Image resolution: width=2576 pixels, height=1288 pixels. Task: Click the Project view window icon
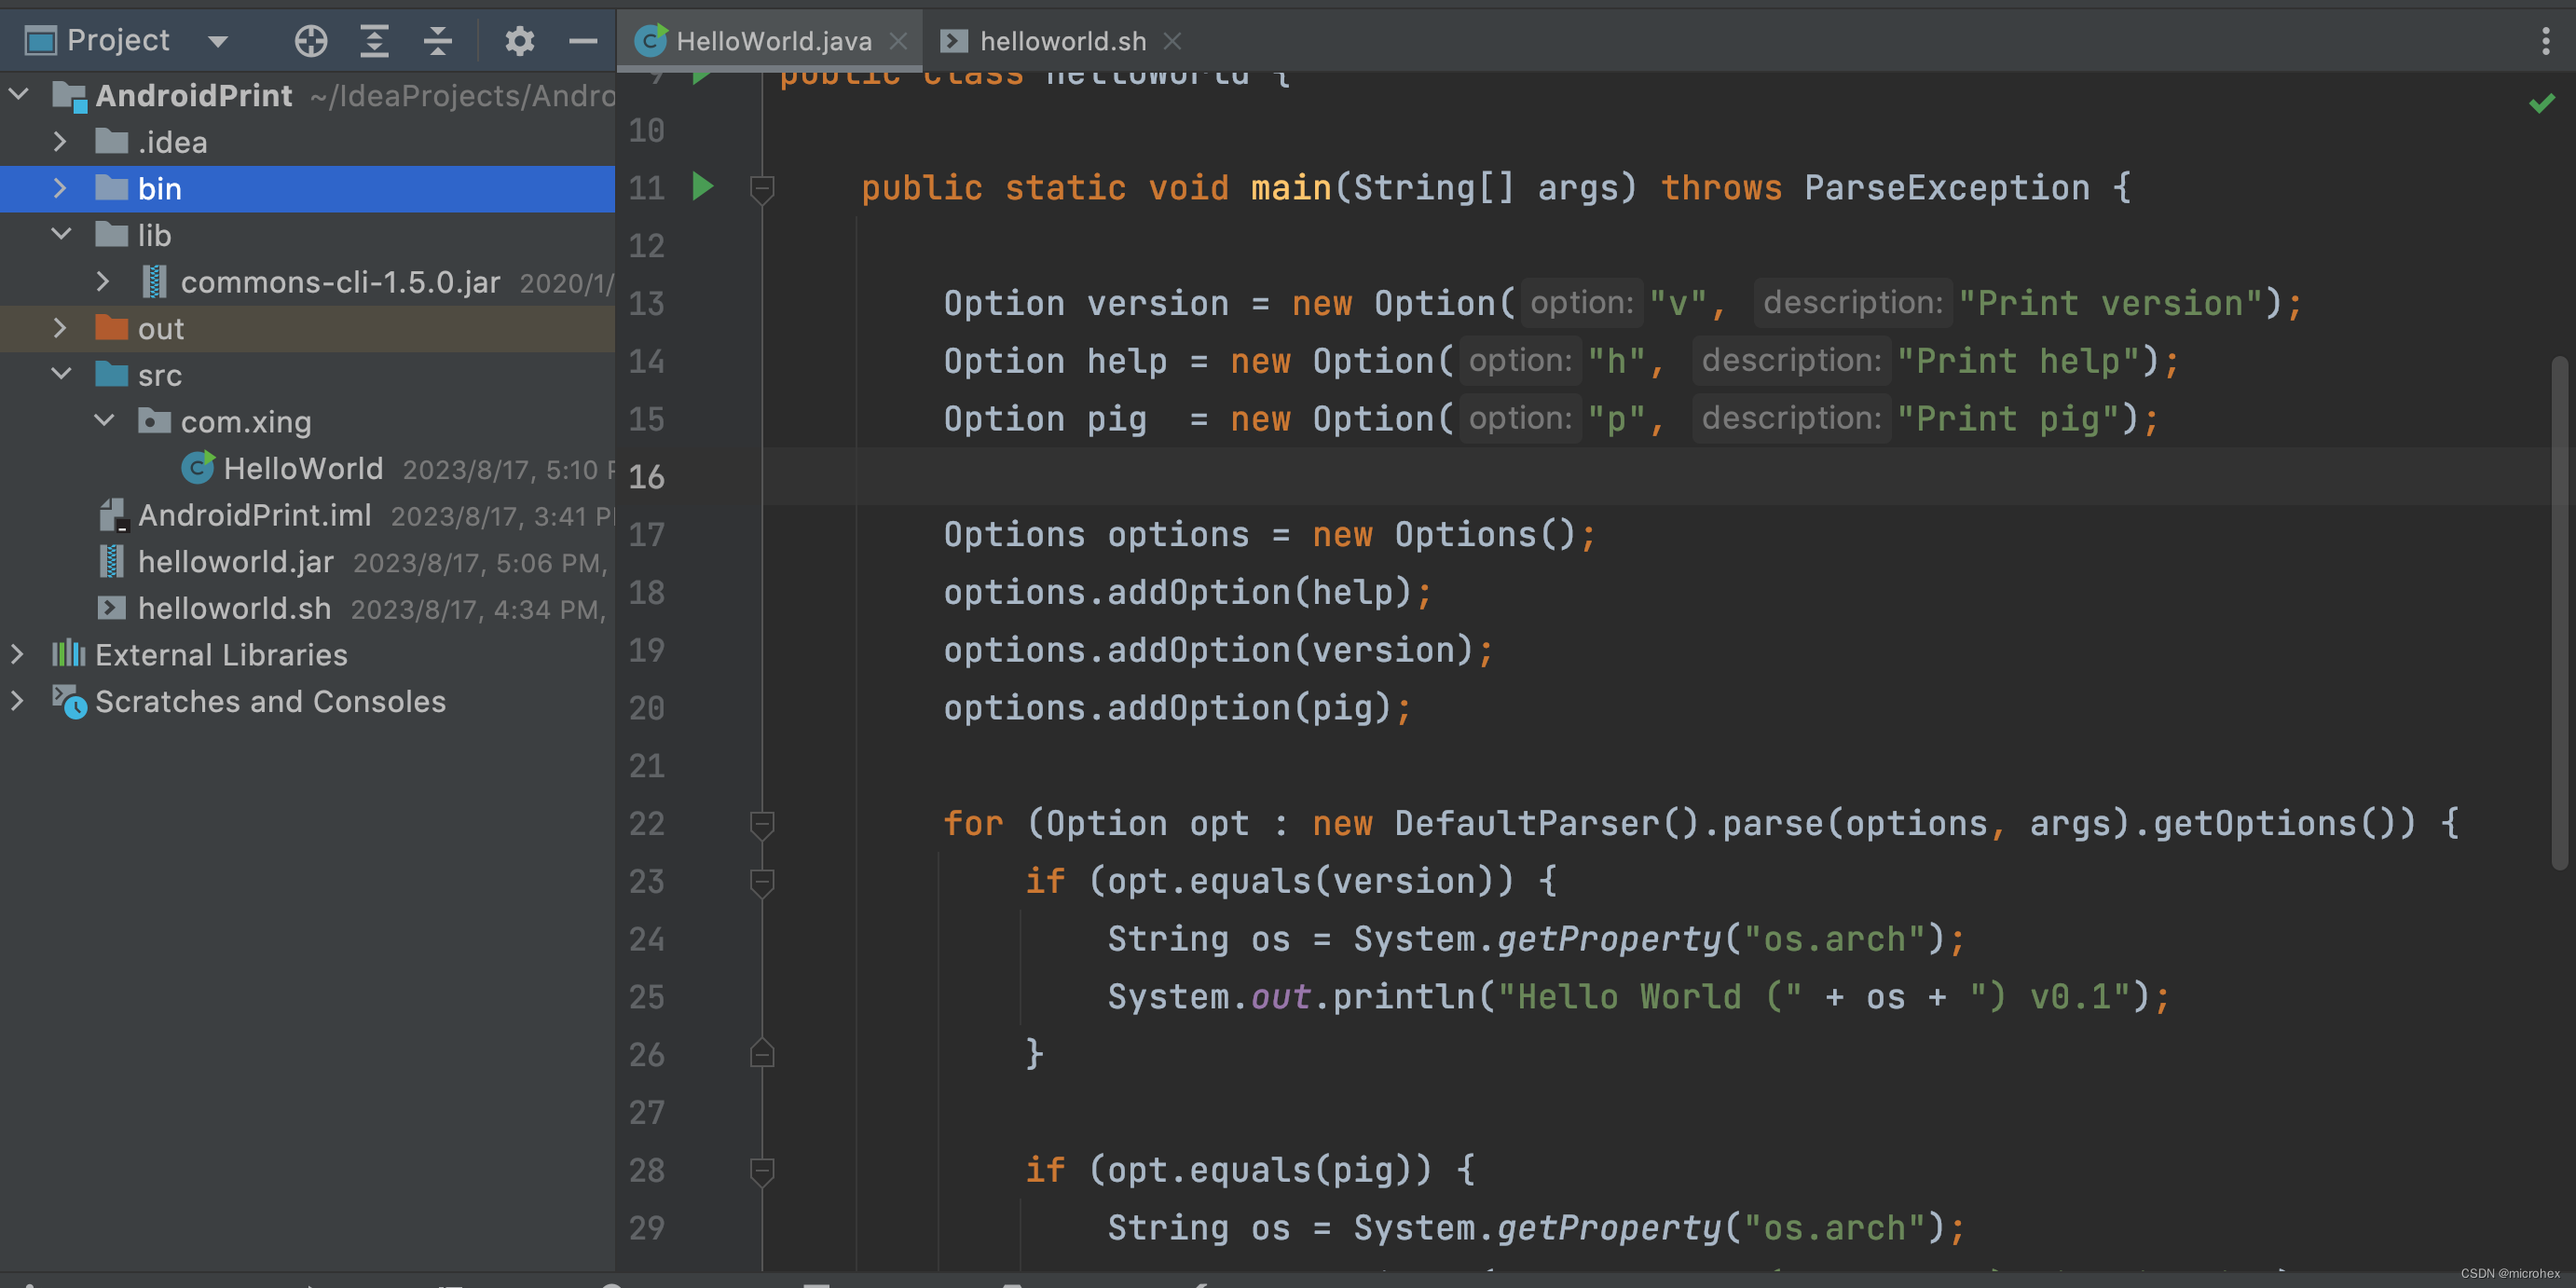click(x=41, y=41)
